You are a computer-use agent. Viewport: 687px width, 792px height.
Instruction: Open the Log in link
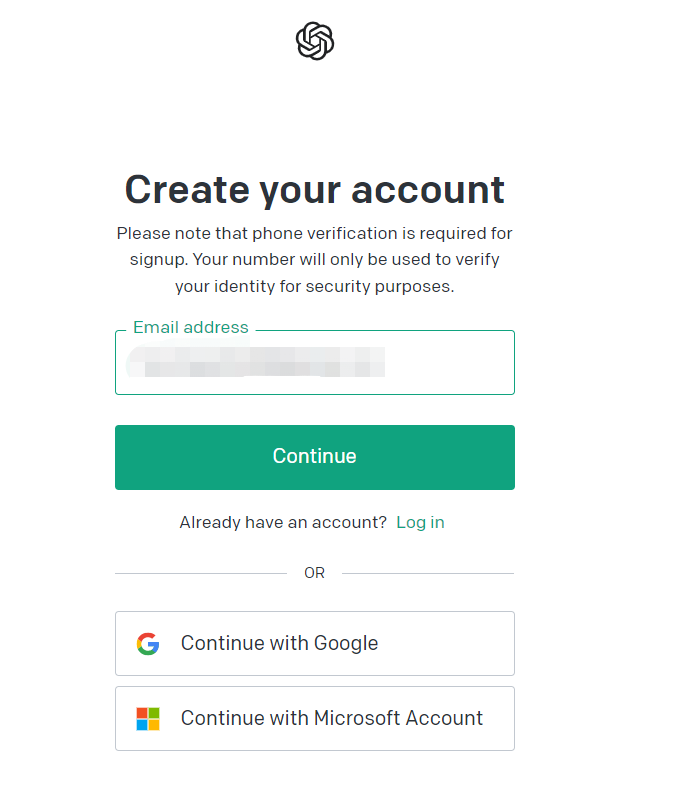pyautogui.click(x=420, y=522)
